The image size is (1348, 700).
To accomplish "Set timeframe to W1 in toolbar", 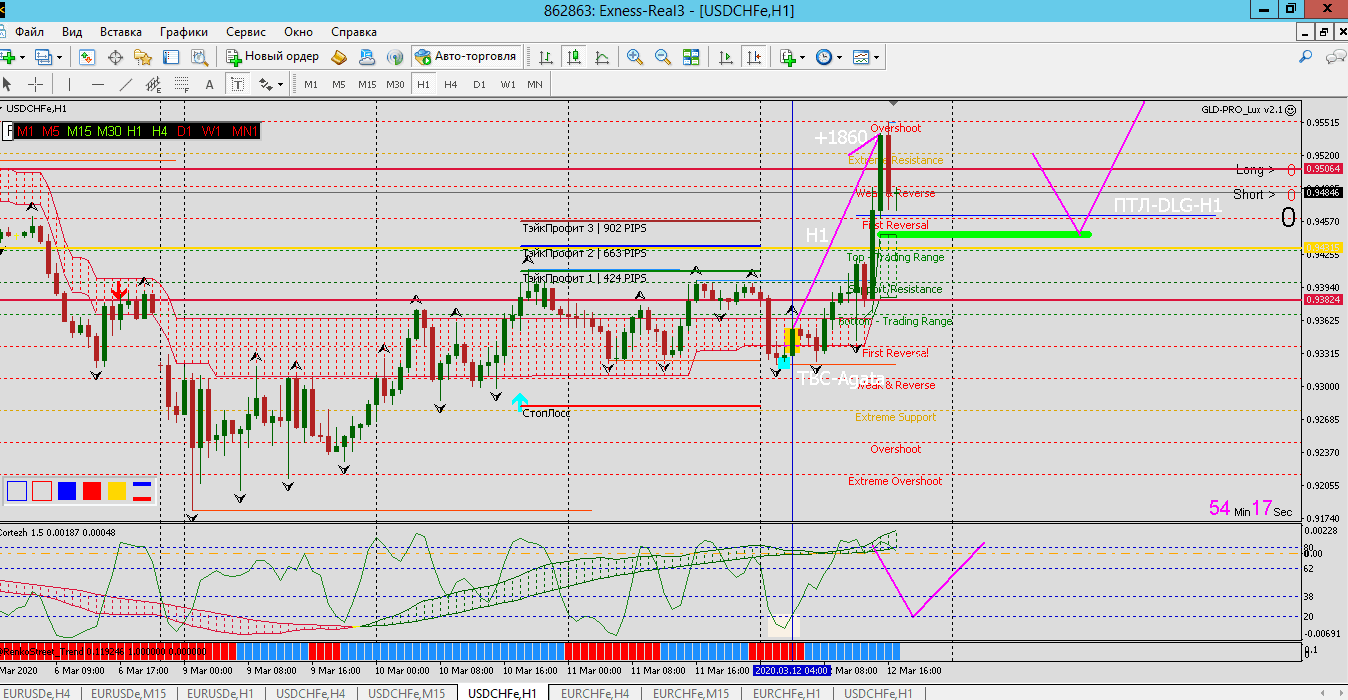I will [x=508, y=84].
